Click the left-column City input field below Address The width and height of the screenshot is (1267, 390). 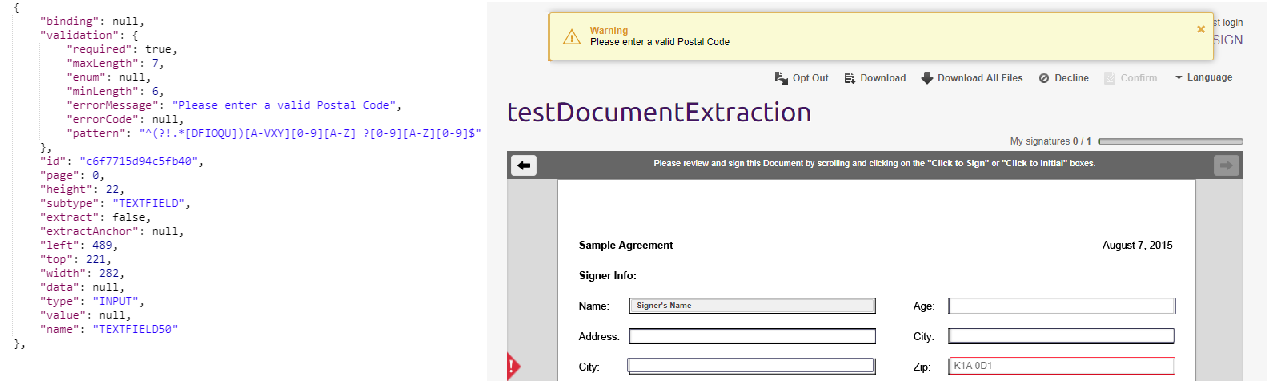(x=752, y=366)
